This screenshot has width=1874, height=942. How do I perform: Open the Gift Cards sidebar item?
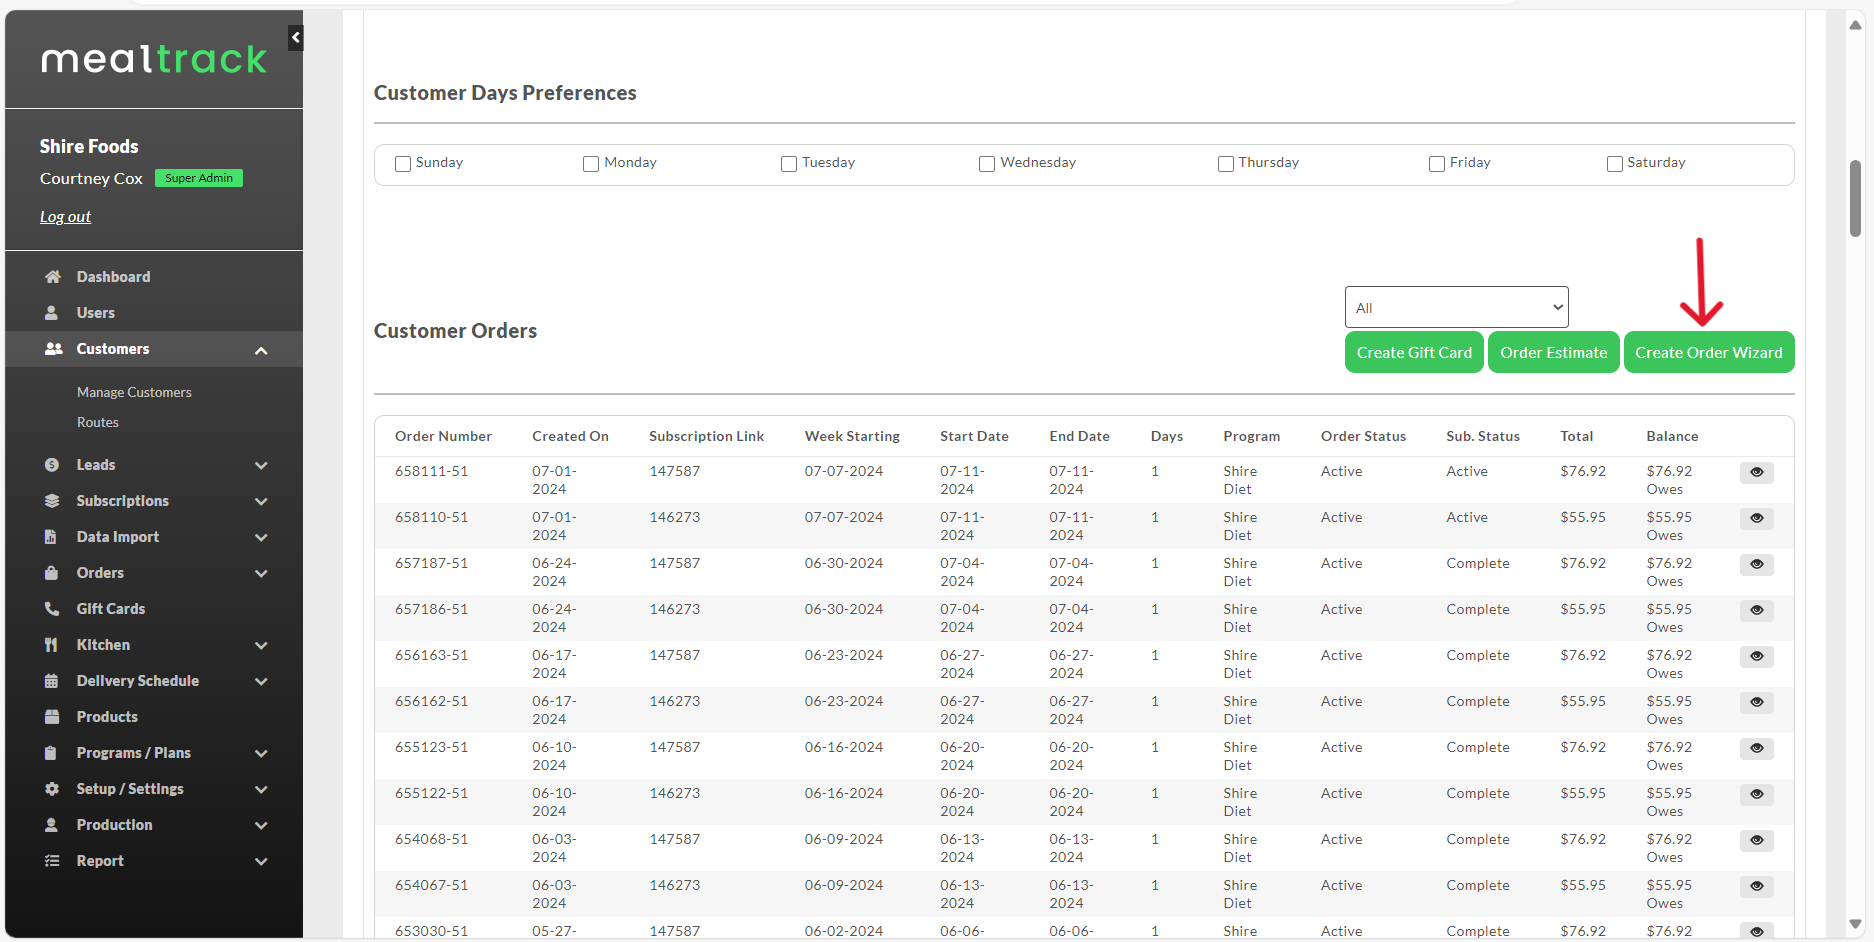pyautogui.click(x=111, y=609)
